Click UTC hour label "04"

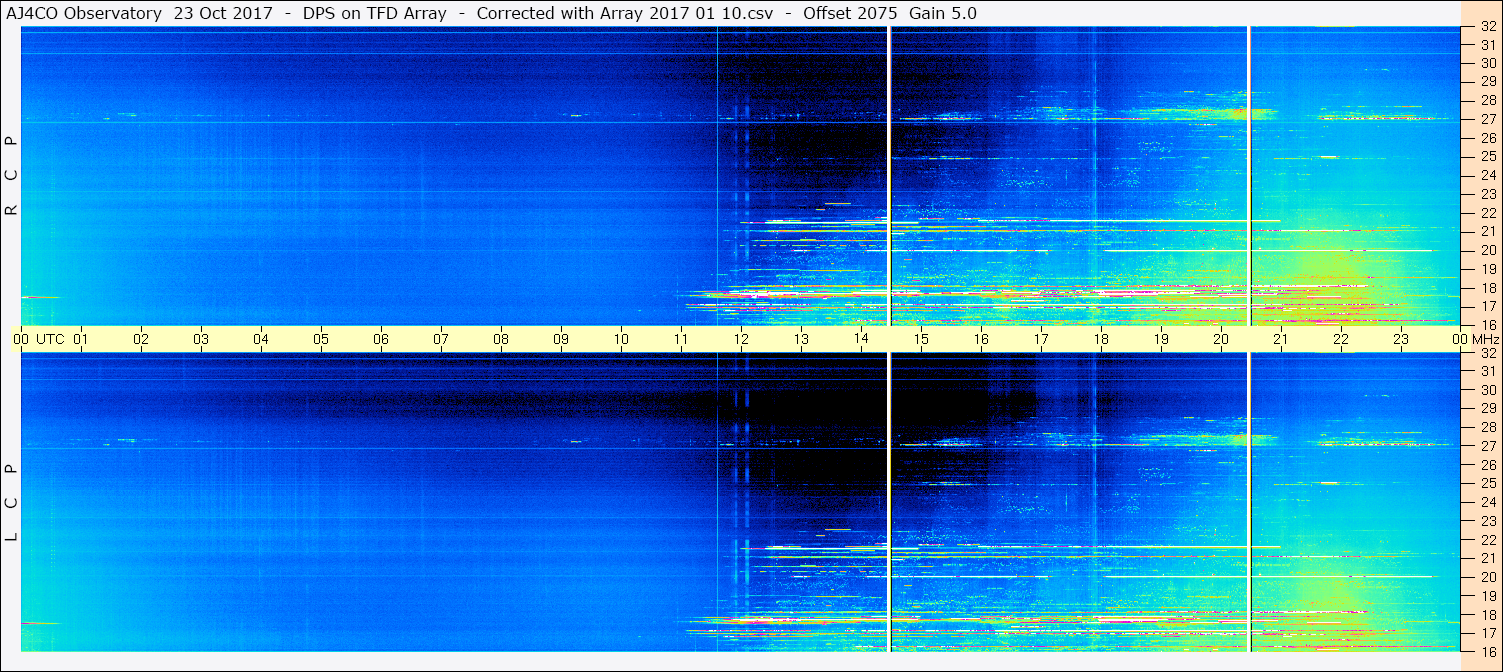pos(261,339)
